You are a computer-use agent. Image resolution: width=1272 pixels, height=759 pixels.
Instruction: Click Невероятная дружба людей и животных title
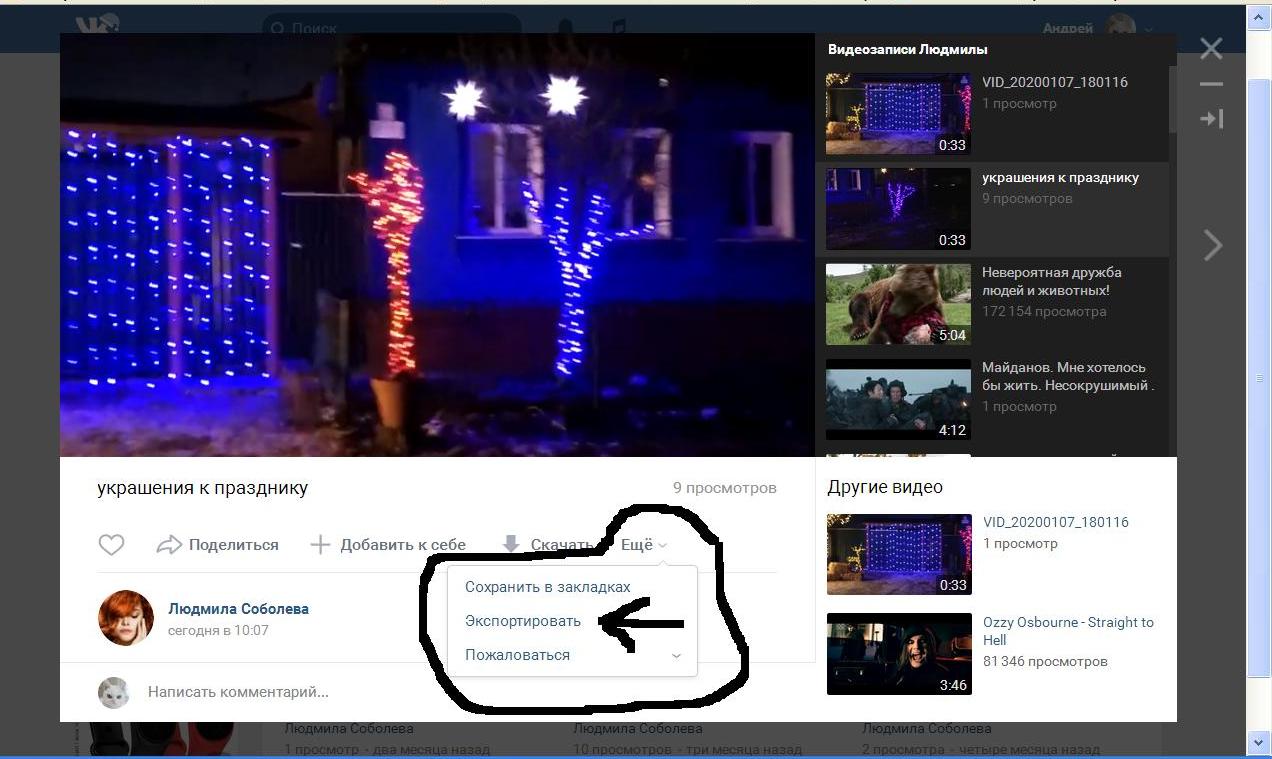coord(1052,281)
